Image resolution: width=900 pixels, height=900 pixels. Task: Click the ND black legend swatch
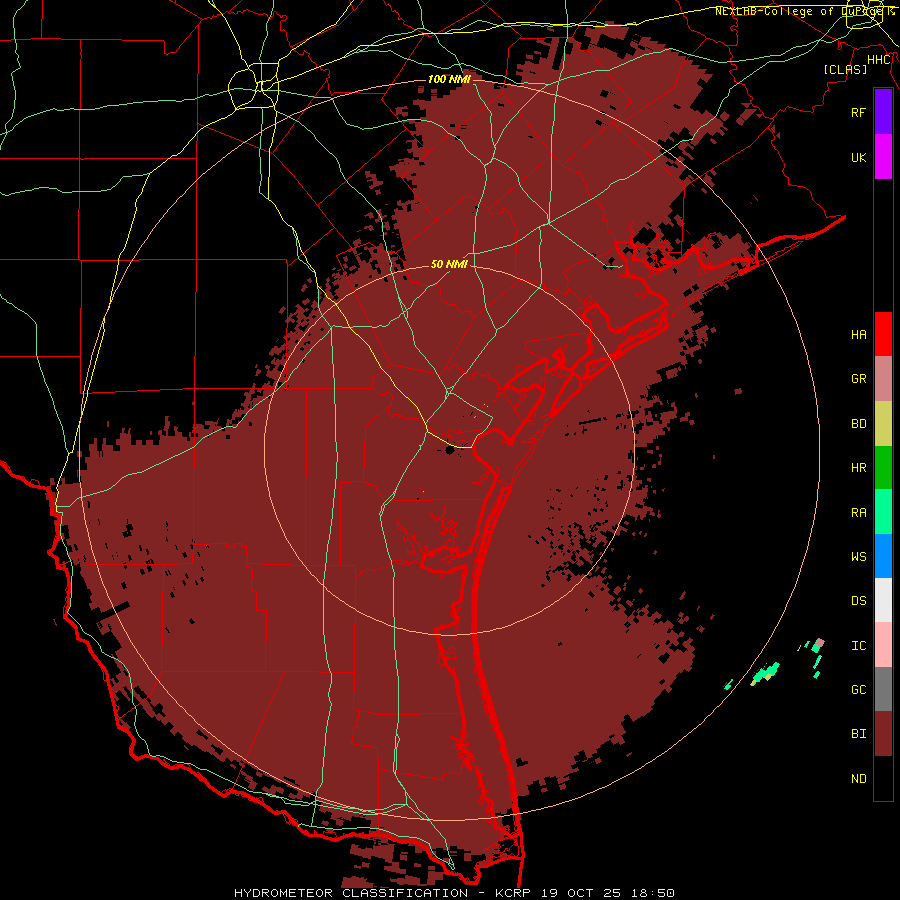[x=883, y=778]
